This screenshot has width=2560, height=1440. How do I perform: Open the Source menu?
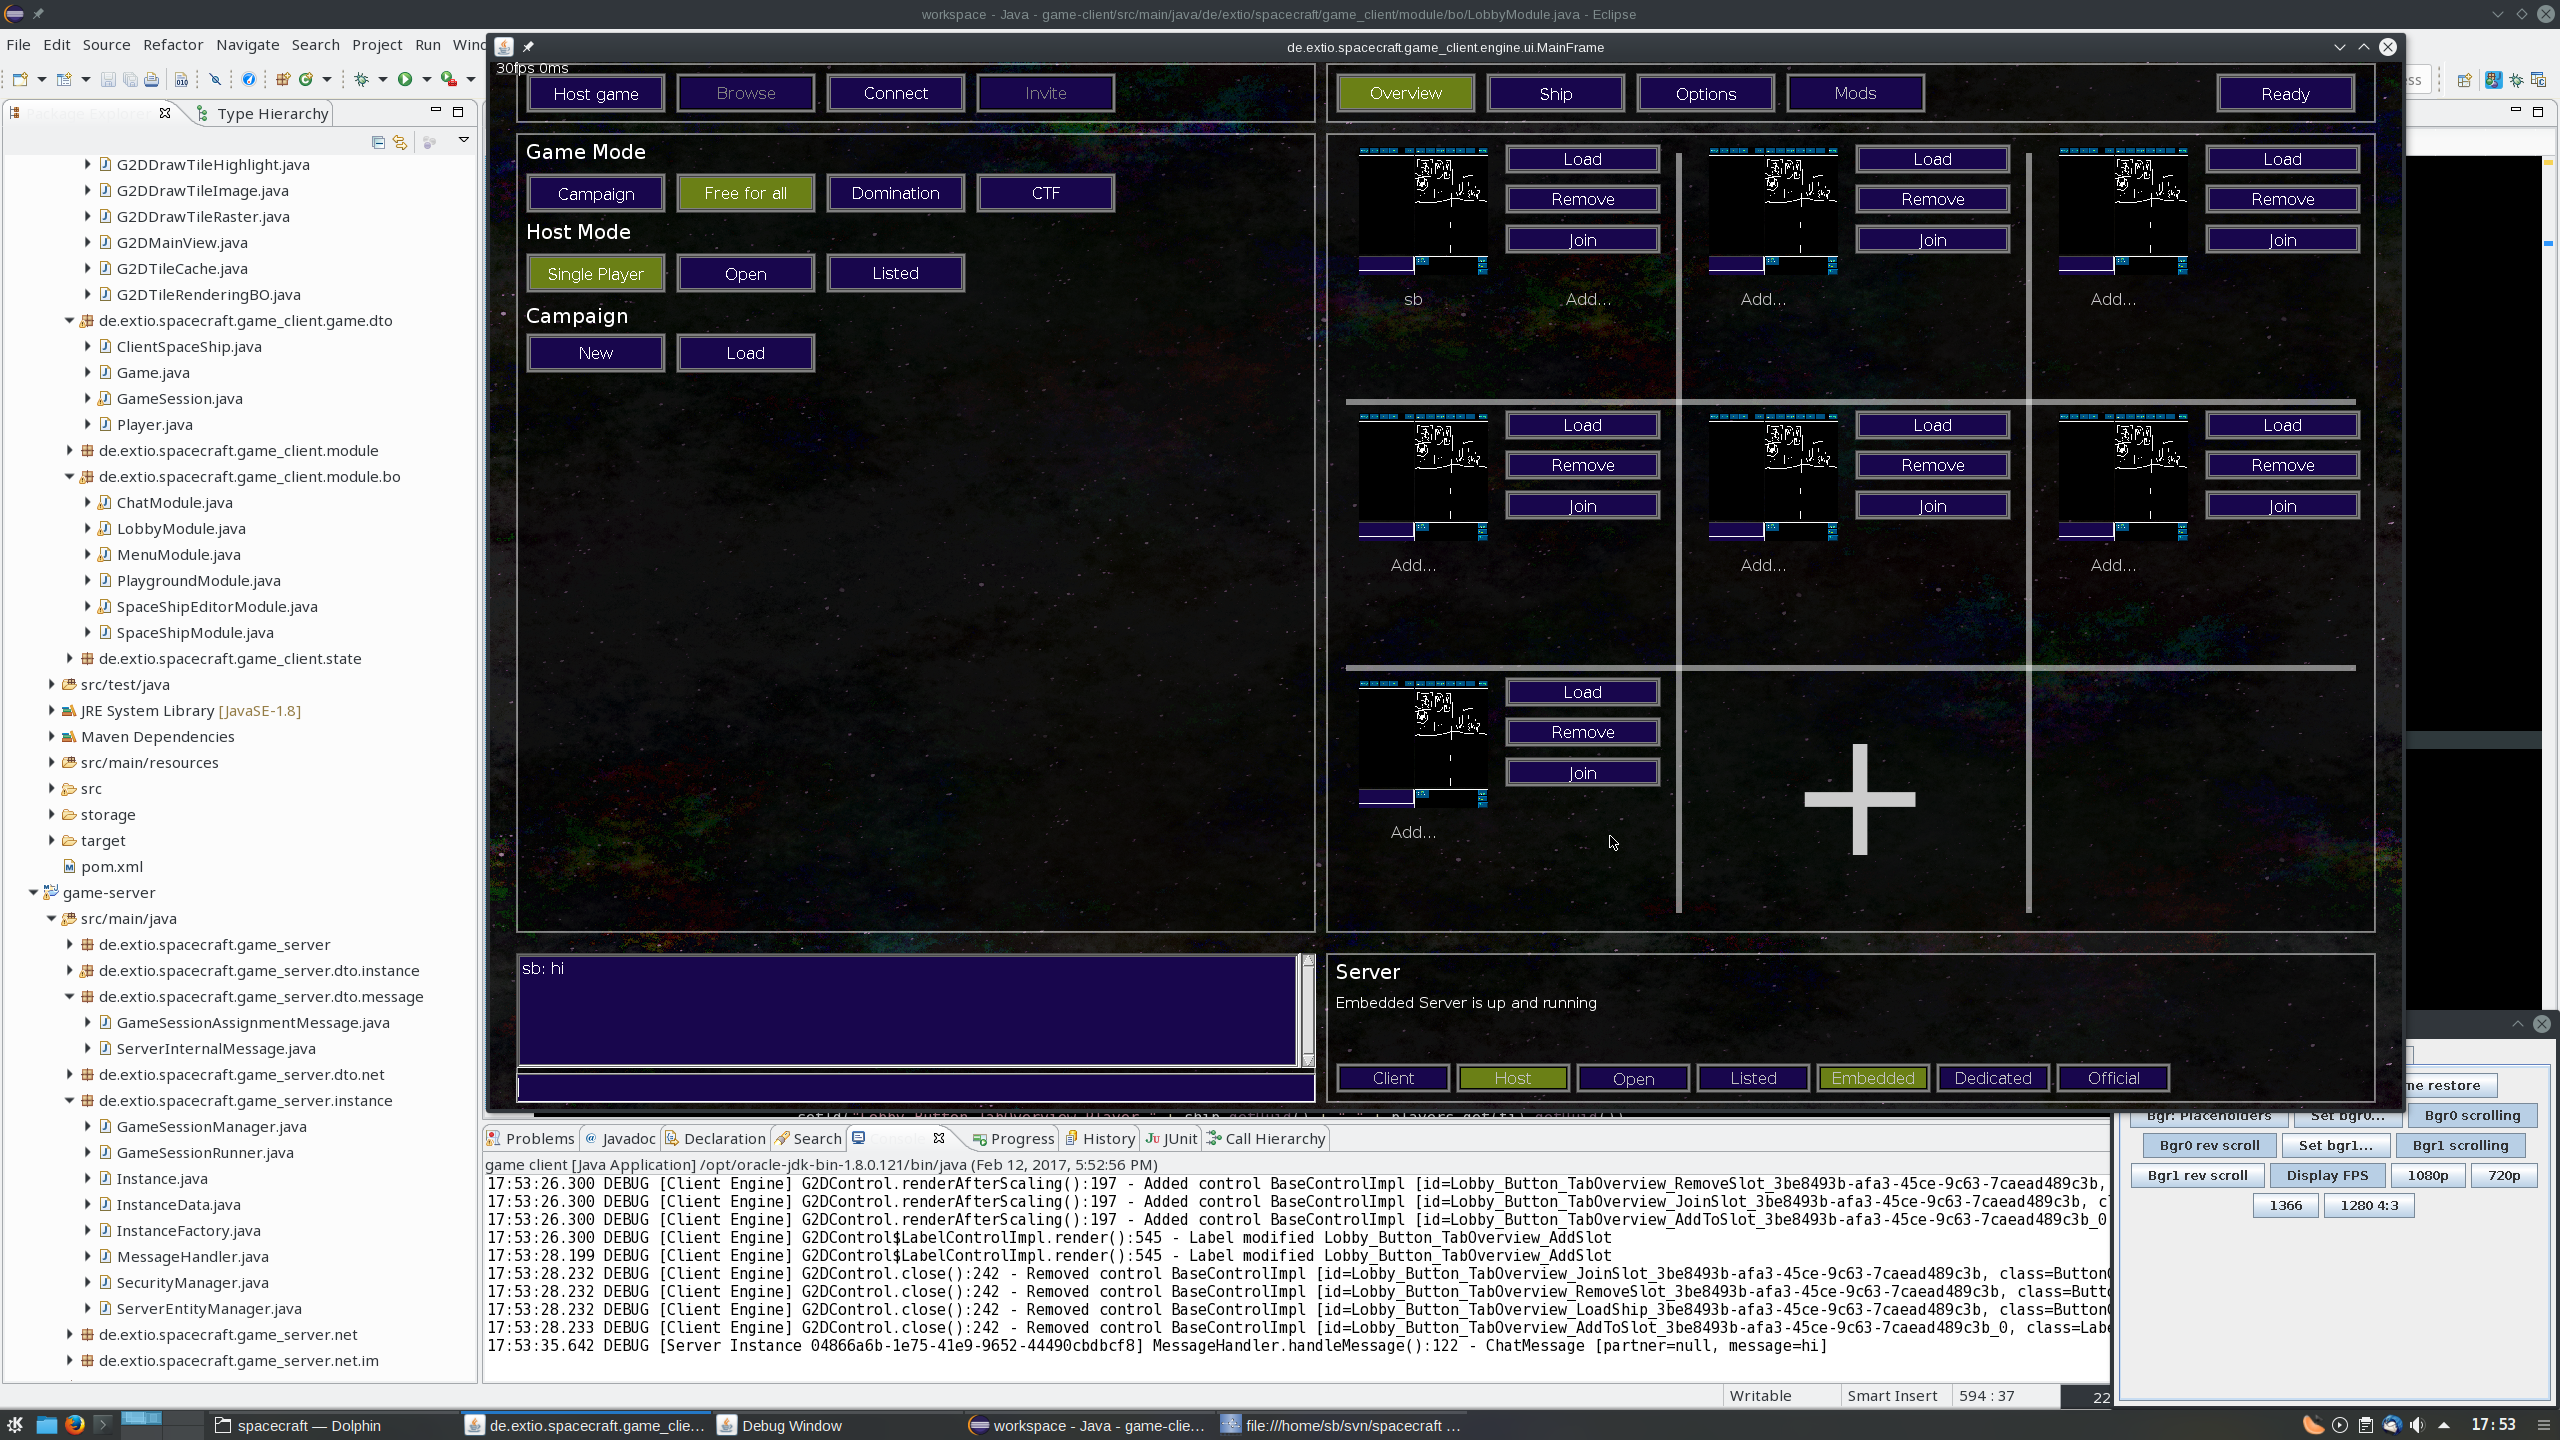pyautogui.click(x=106, y=44)
